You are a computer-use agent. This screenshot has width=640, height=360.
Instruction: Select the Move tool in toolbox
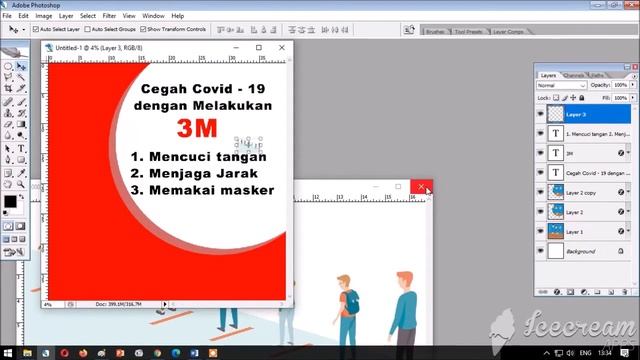pos(21,66)
